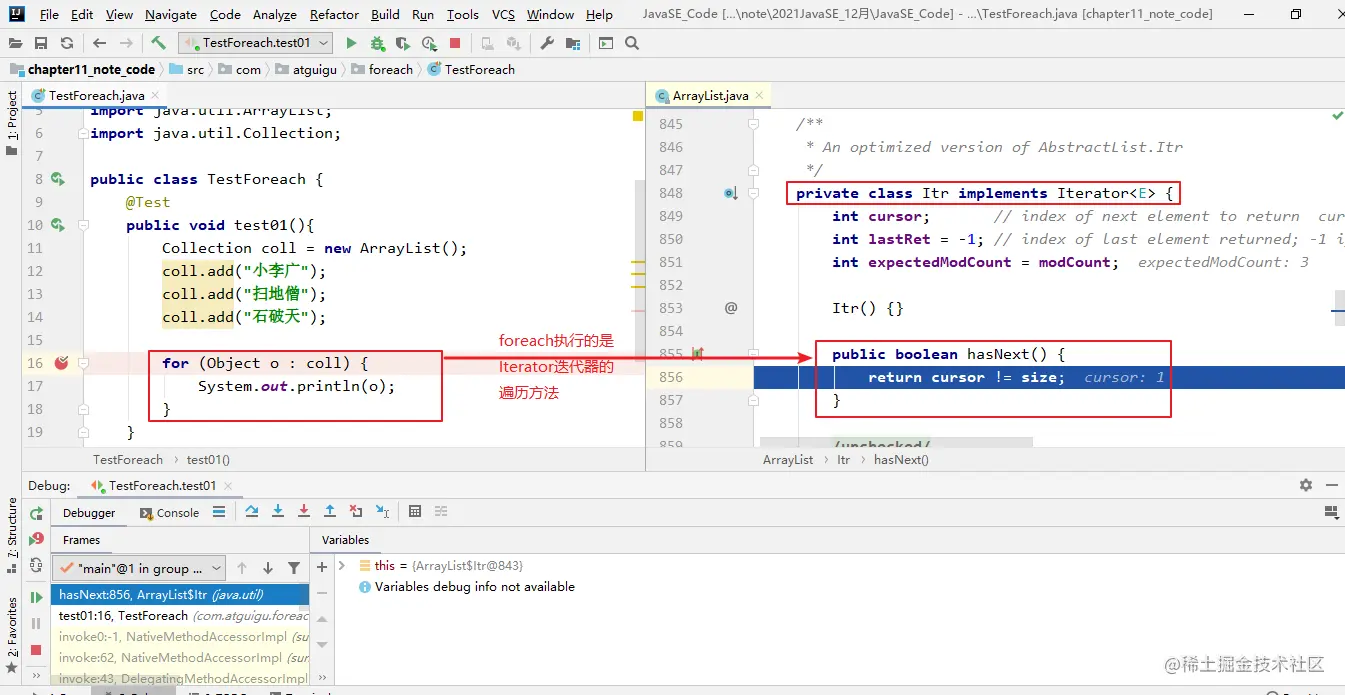Select next frame with down arrow icon
Viewport: 1345px width, 695px height.
click(x=268, y=568)
